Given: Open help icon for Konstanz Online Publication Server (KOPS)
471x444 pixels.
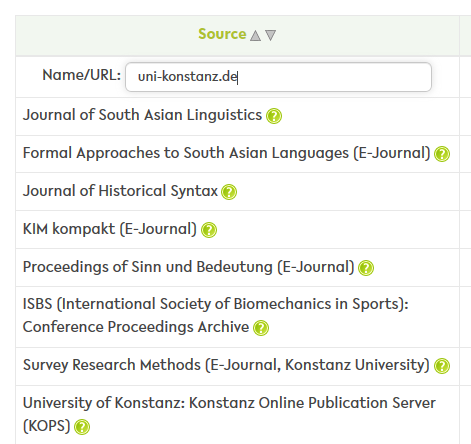Looking at the screenshot, I should [82, 427].
